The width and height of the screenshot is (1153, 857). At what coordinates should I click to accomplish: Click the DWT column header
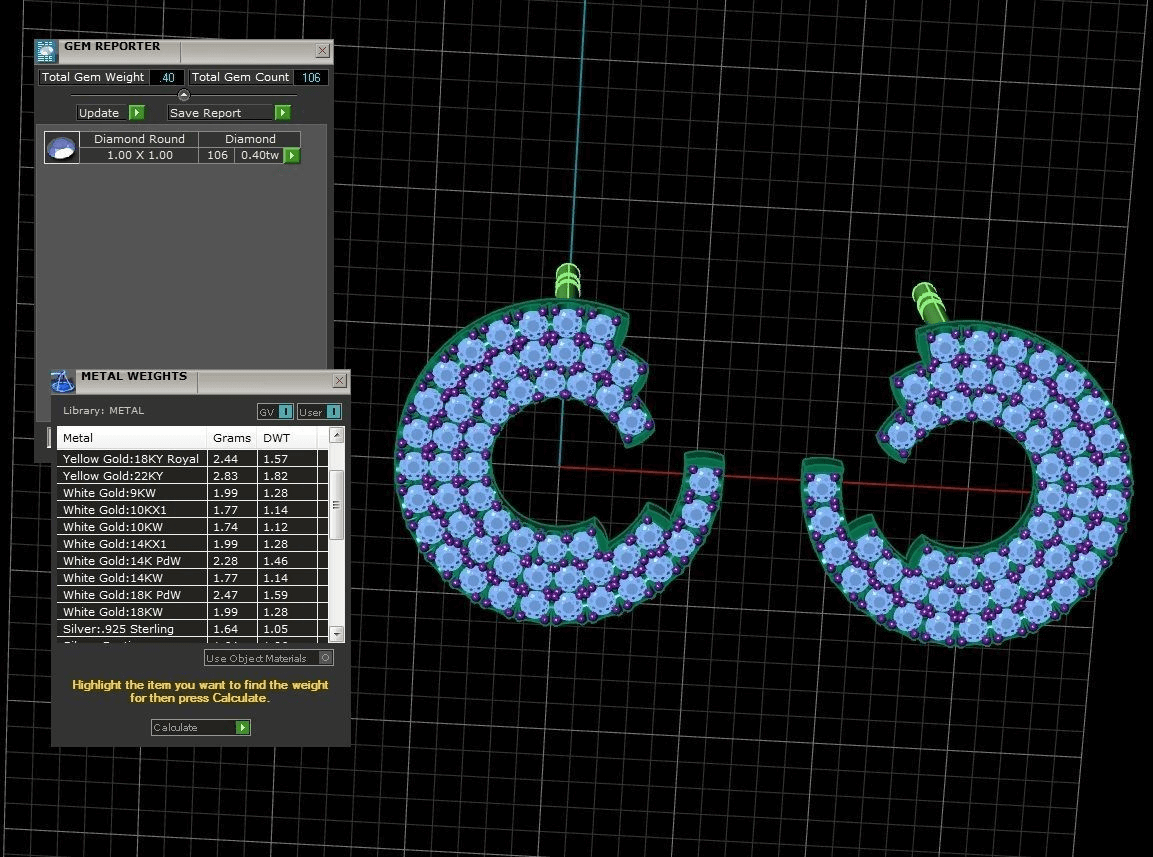click(x=288, y=438)
